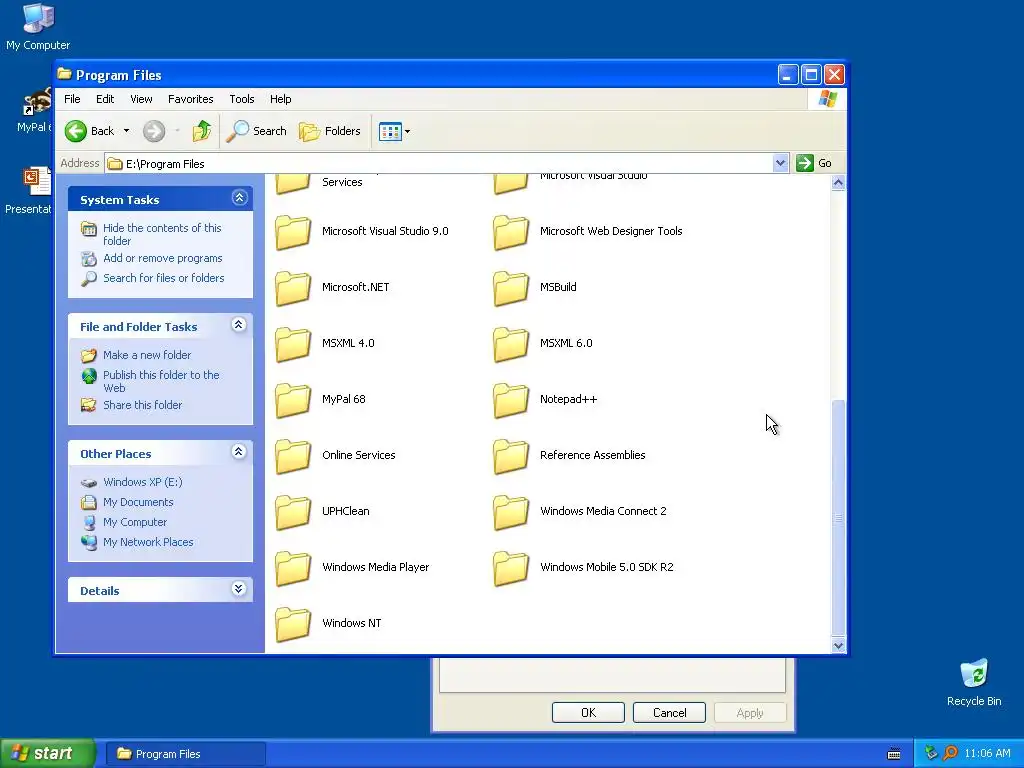The width and height of the screenshot is (1024, 768).
Task: Click the address field E:\Program Files
Action: click(x=438, y=163)
